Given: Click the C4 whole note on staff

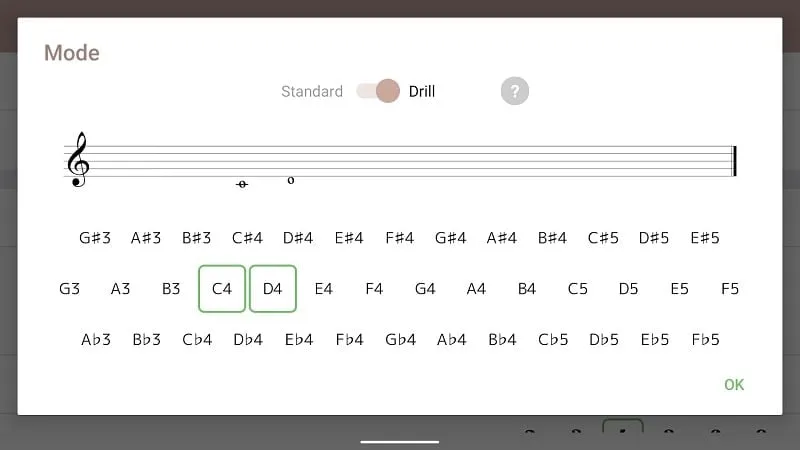Looking at the screenshot, I should (242, 184).
